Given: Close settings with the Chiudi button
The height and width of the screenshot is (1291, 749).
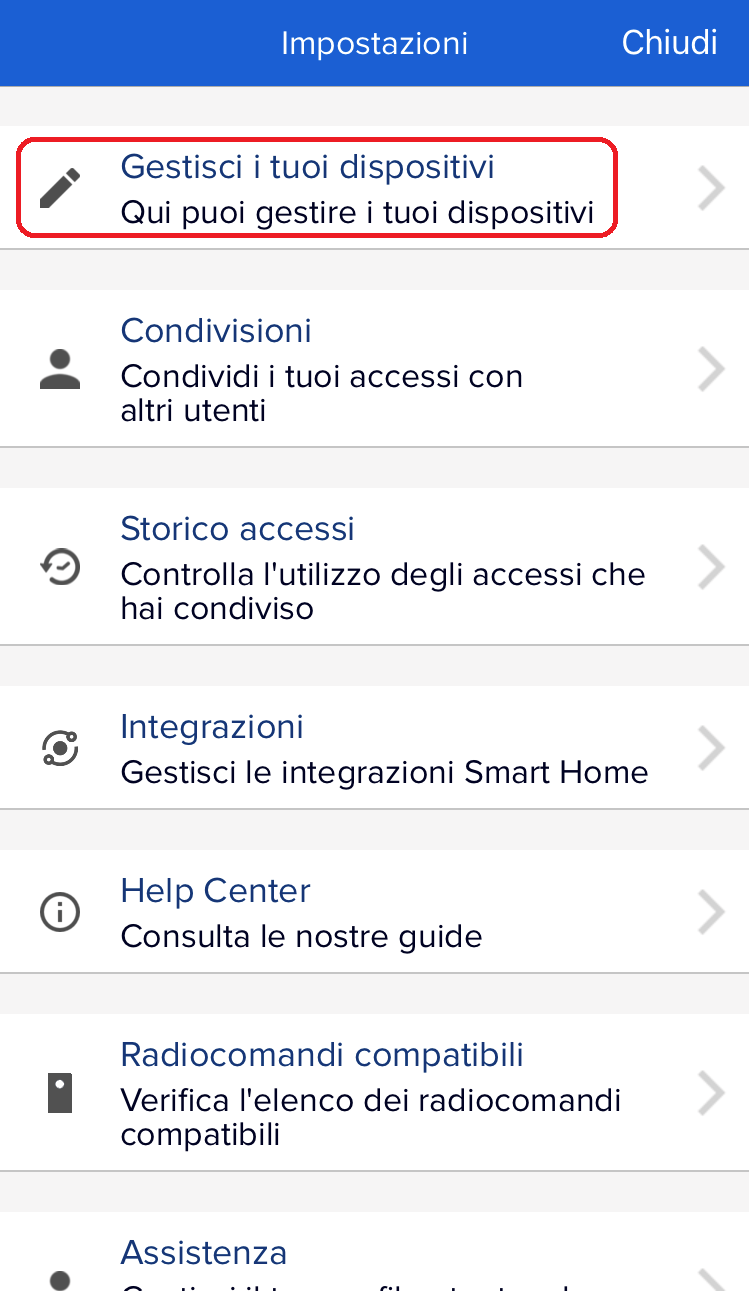Looking at the screenshot, I should pos(669,43).
